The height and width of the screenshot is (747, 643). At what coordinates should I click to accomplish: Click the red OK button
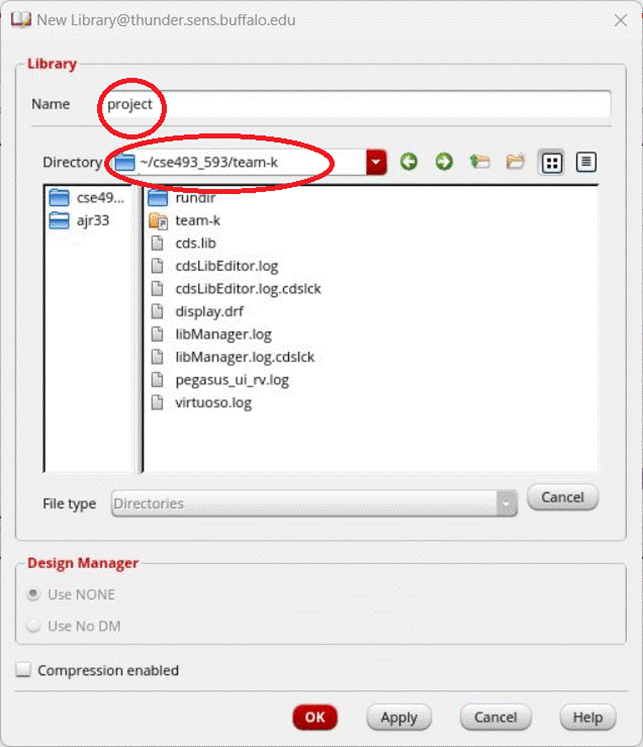(x=315, y=717)
